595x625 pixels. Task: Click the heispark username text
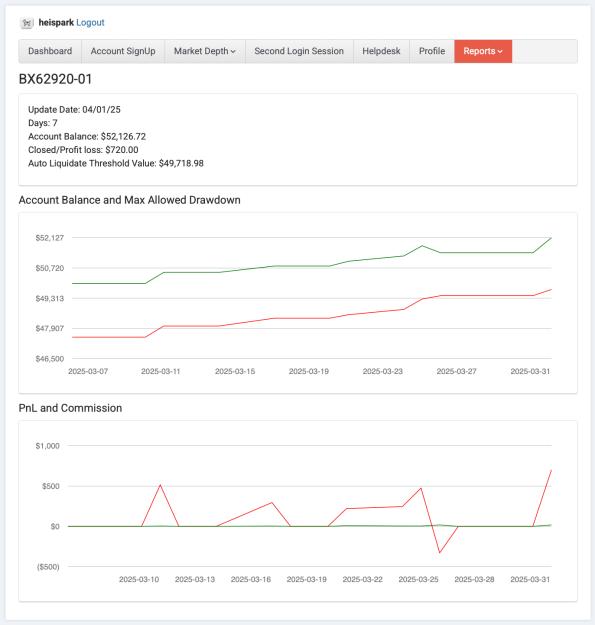tap(56, 23)
